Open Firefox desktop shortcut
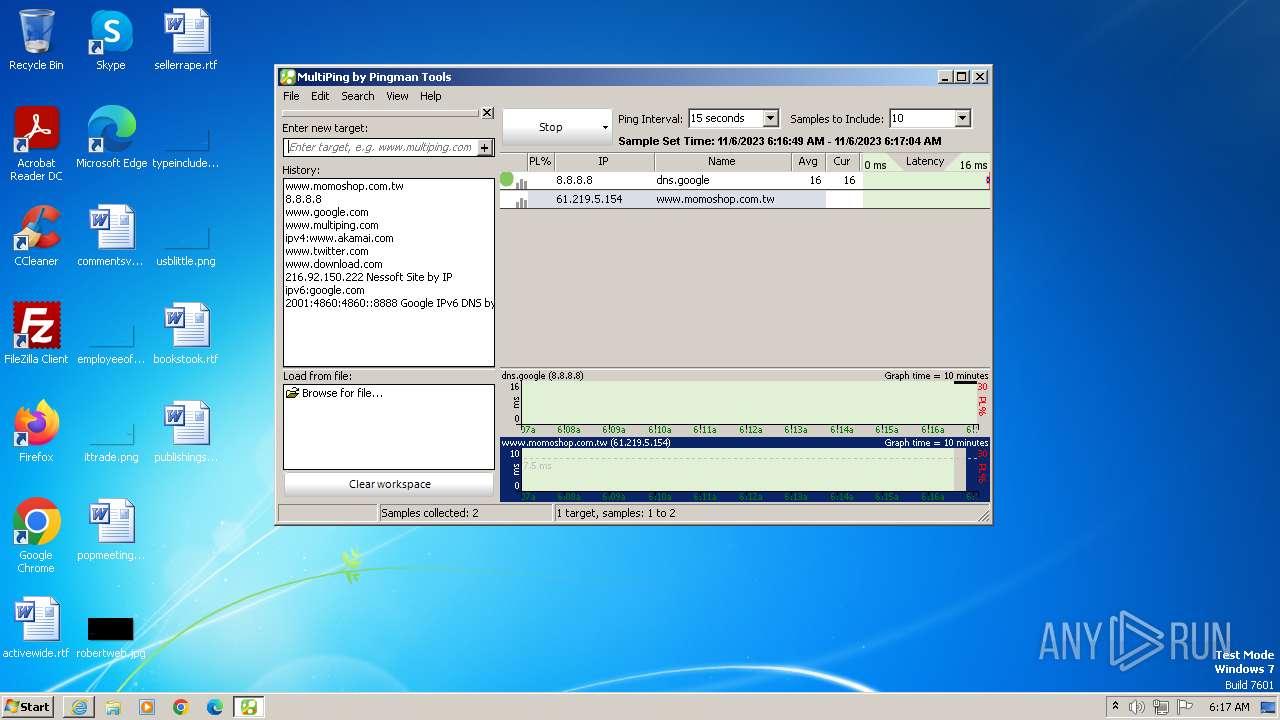Screen dimensions: 1280x720 pos(36,433)
